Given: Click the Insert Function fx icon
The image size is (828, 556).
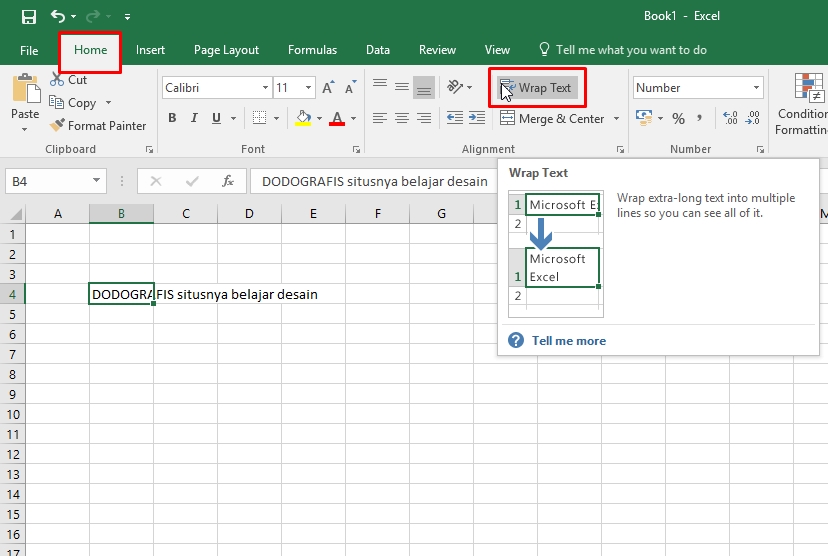Looking at the screenshot, I should click(228, 181).
